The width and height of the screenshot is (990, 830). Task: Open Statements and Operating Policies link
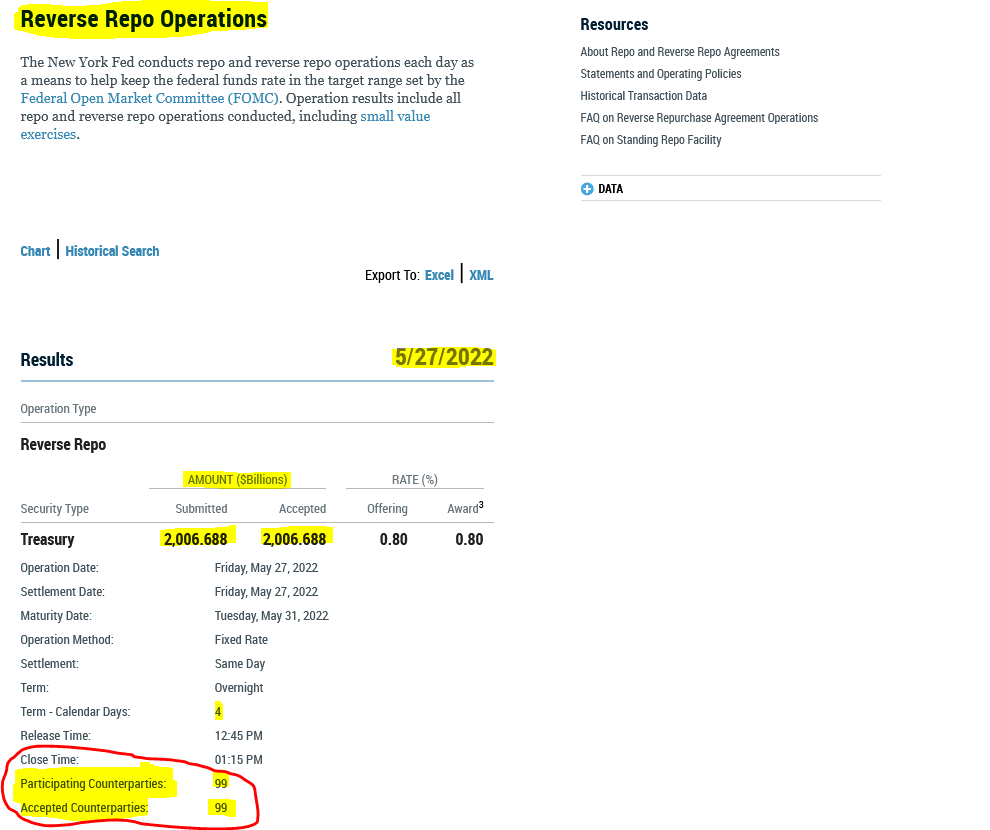point(660,74)
